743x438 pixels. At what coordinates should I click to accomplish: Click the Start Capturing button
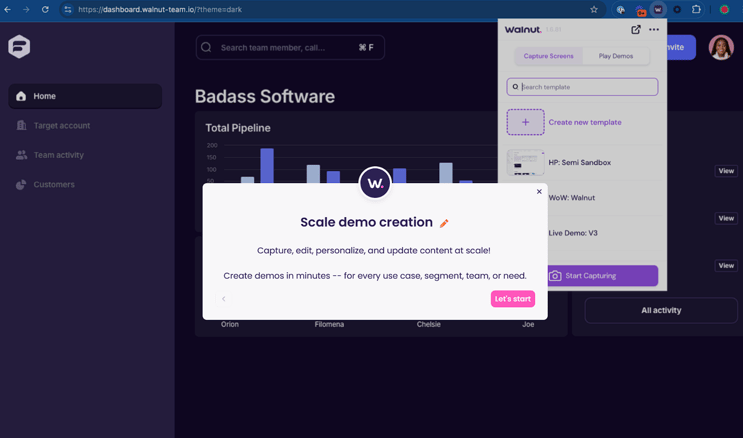click(x=603, y=276)
